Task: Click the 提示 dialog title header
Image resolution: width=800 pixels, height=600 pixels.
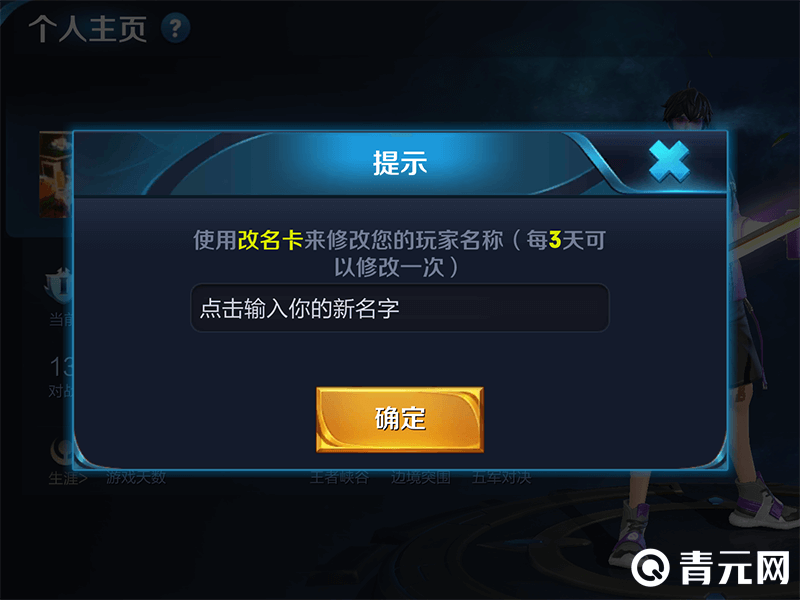Action: point(400,163)
